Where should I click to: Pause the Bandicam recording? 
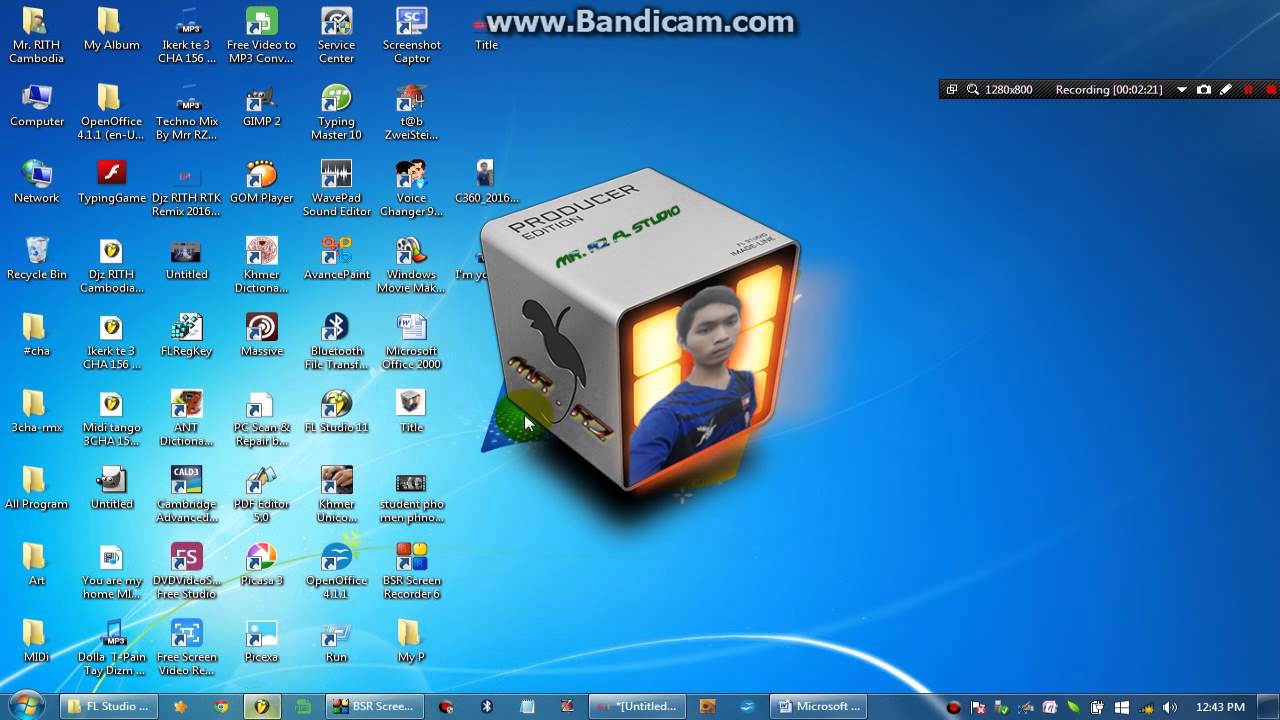pyautogui.click(x=1248, y=90)
